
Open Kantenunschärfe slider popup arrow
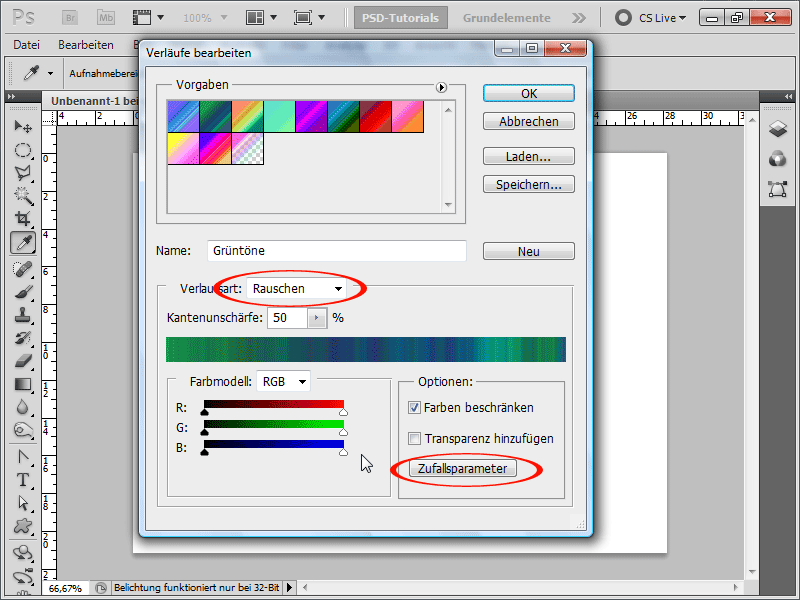317,318
